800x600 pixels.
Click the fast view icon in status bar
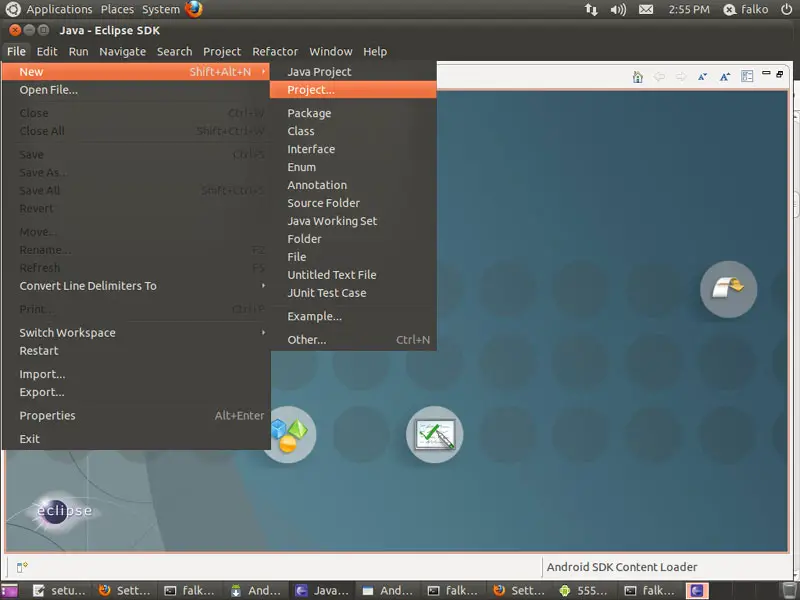pyautogui.click(x=22, y=567)
